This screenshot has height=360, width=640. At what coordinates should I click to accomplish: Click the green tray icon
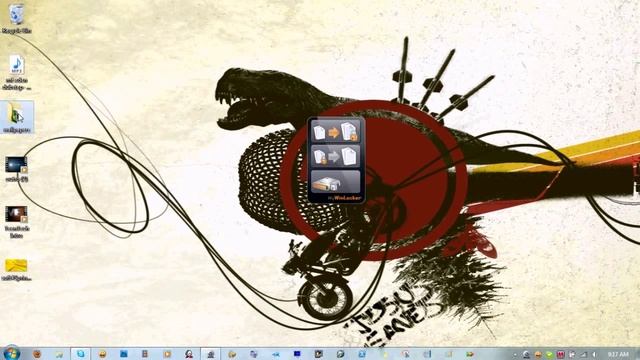(549, 355)
